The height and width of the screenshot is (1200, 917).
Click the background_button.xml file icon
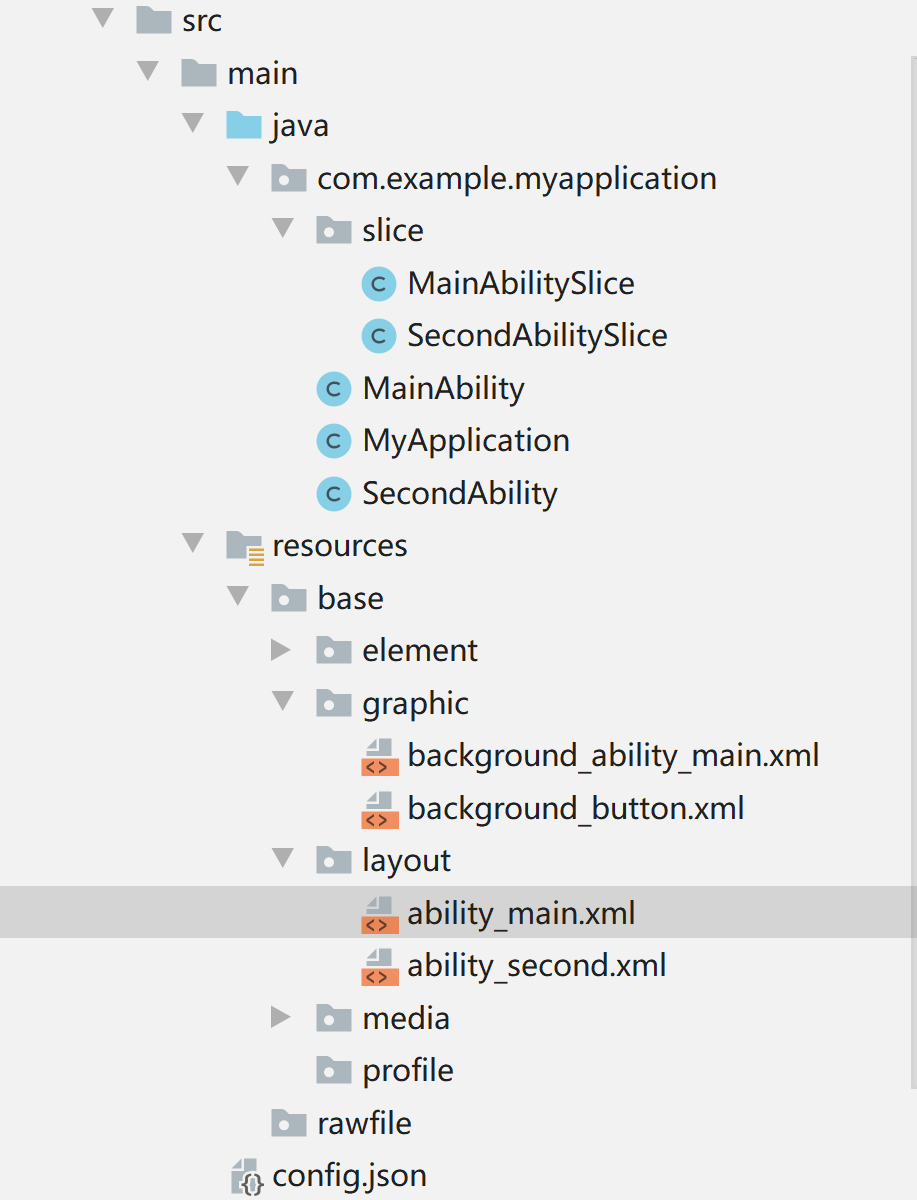(379, 808)
